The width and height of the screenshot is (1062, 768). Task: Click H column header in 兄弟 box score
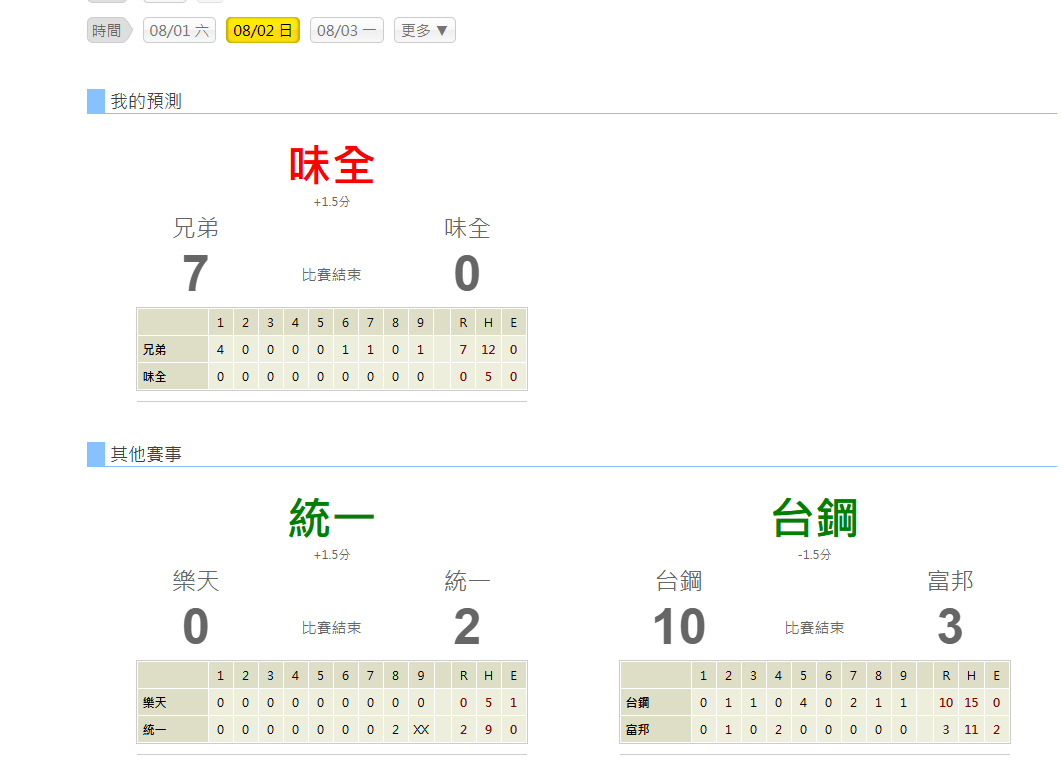[488, 322]
